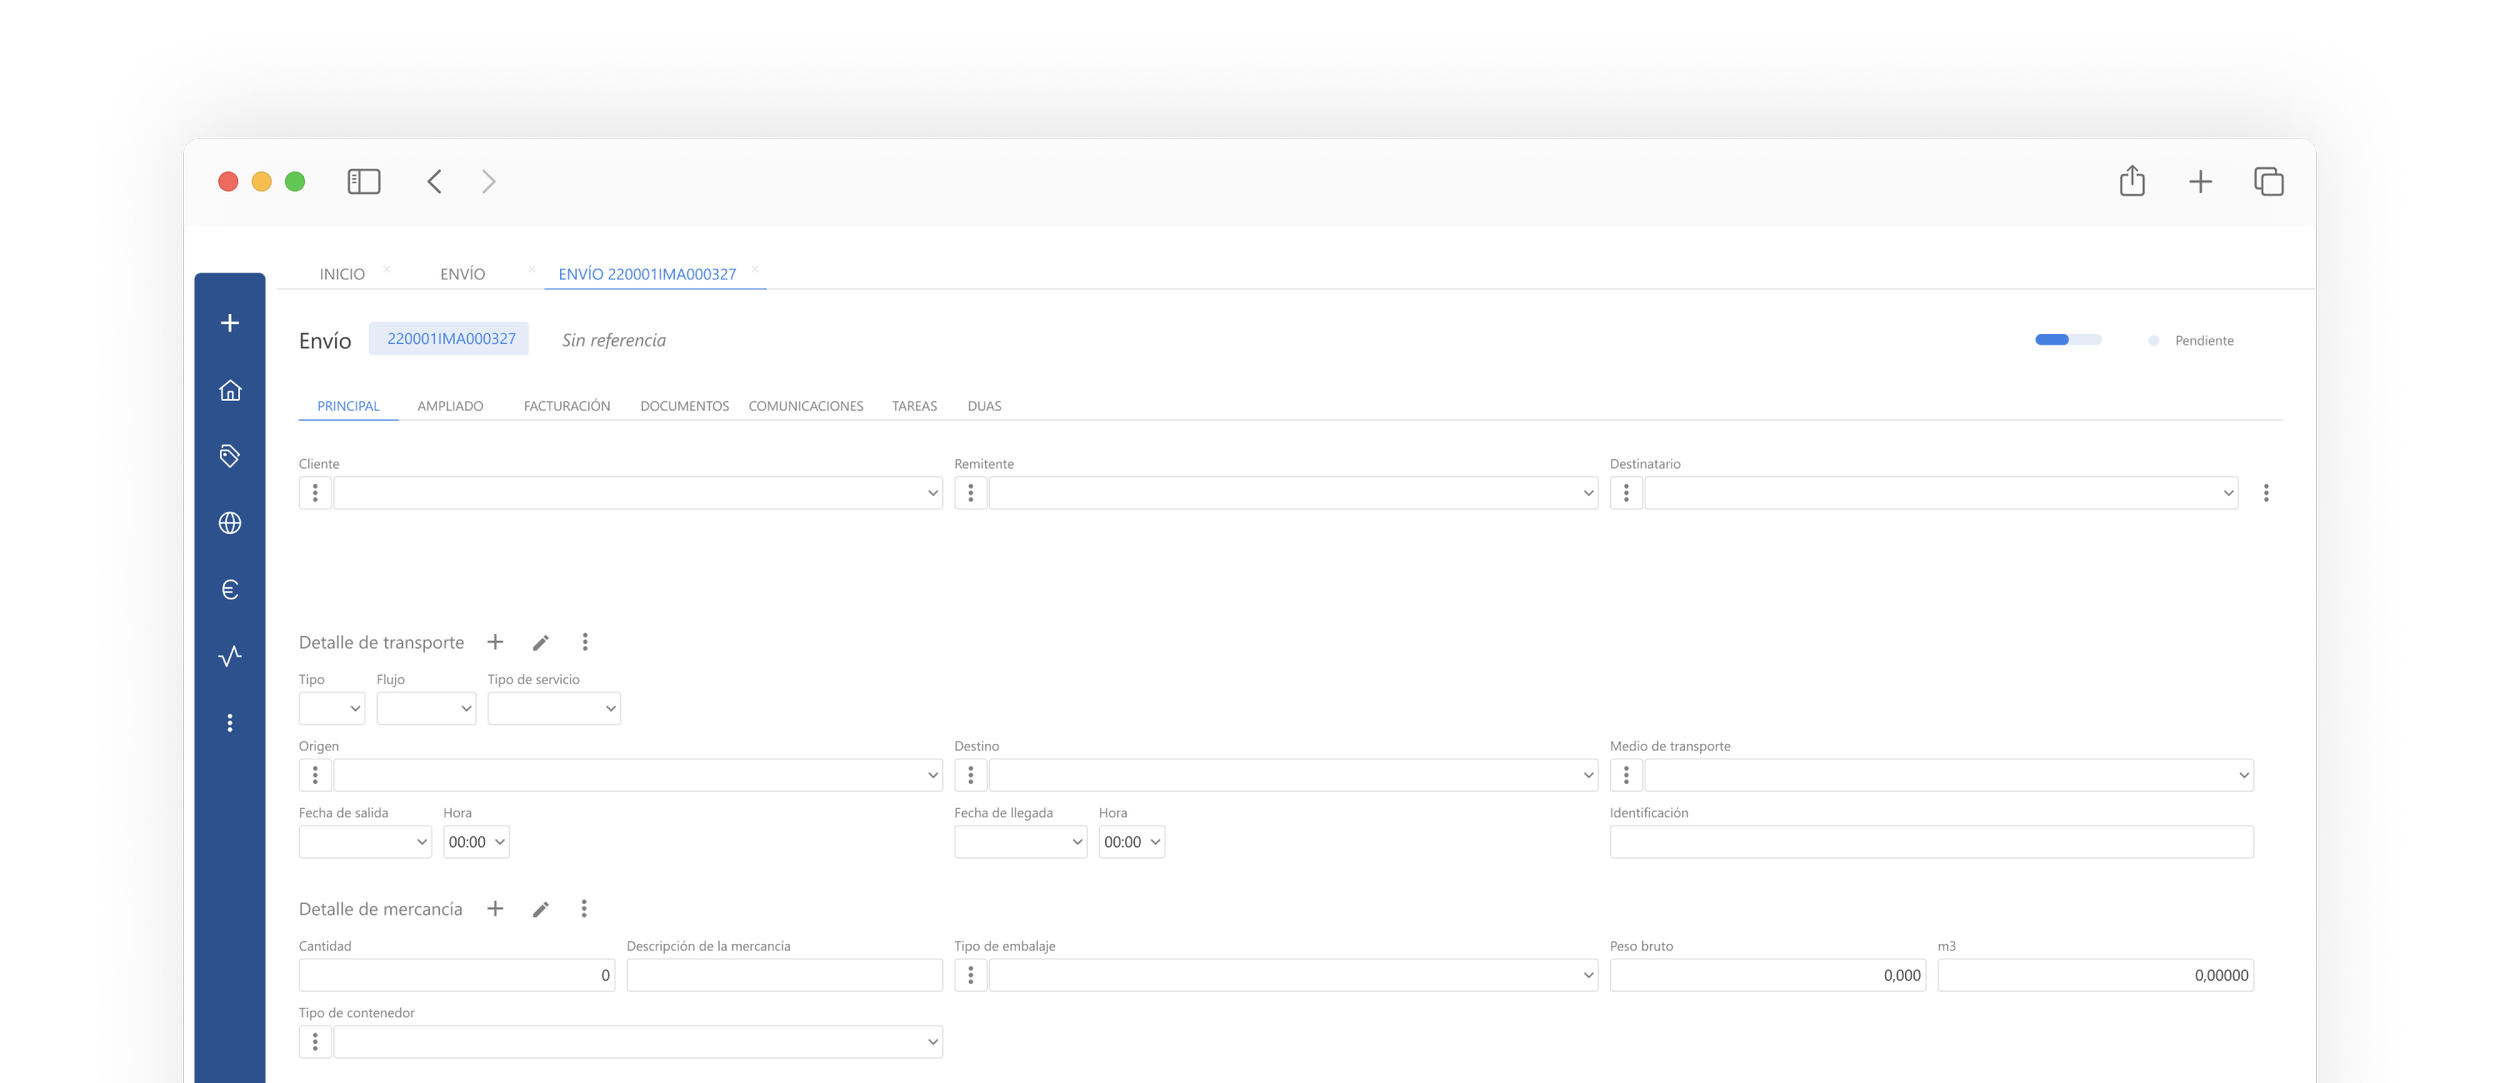Click the shipment progress bar

(2068, 340)
